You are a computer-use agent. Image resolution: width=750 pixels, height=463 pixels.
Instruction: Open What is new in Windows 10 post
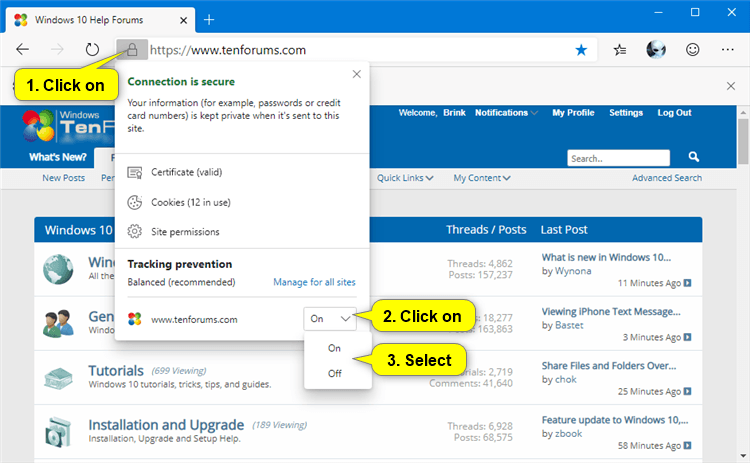(x=606, y=257)
